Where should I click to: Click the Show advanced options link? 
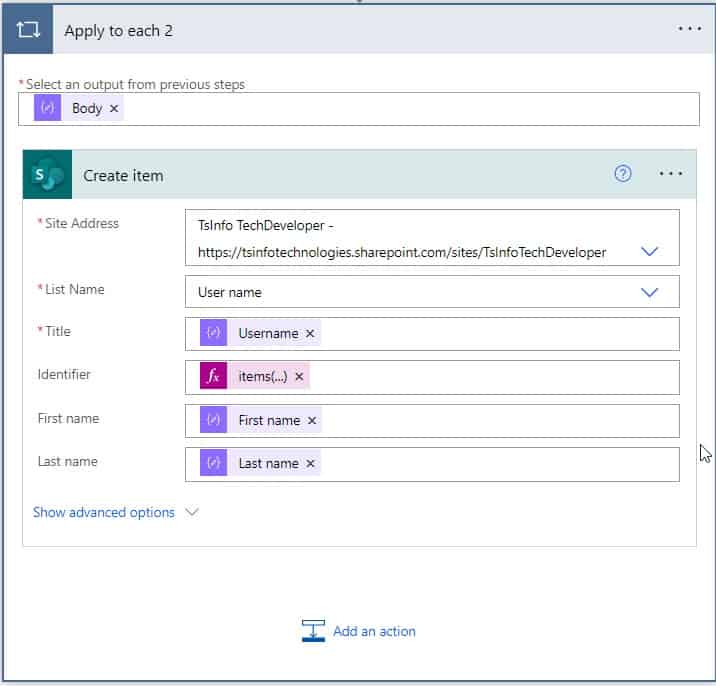(x=104, y=512)
